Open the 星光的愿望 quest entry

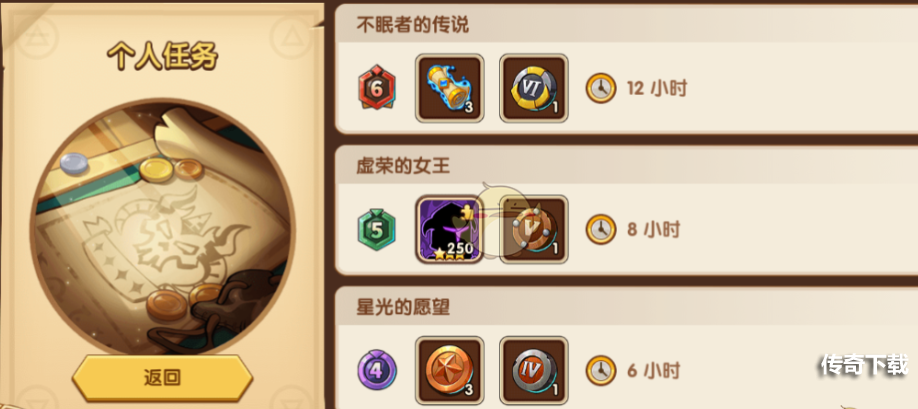[626, 348]
